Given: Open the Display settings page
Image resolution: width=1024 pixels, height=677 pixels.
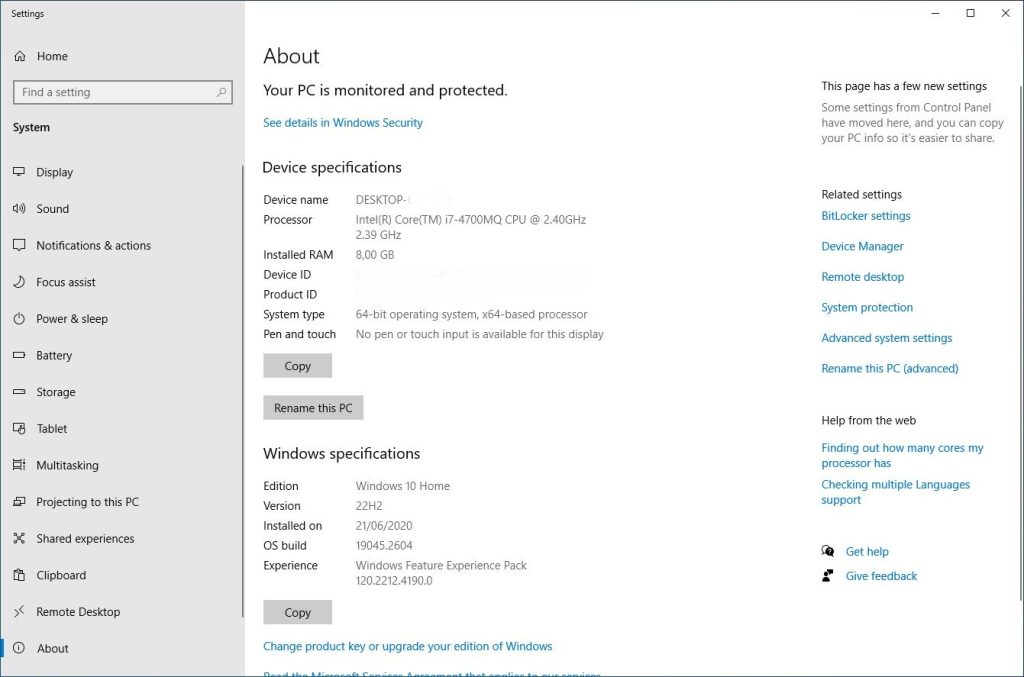Looking at the screenshot, I should click(121, 172).
